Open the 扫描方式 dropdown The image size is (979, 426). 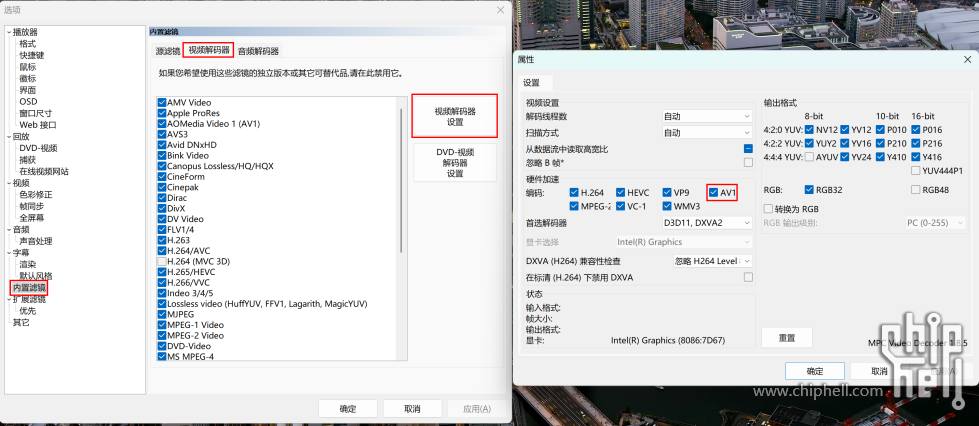coord(707,132)
